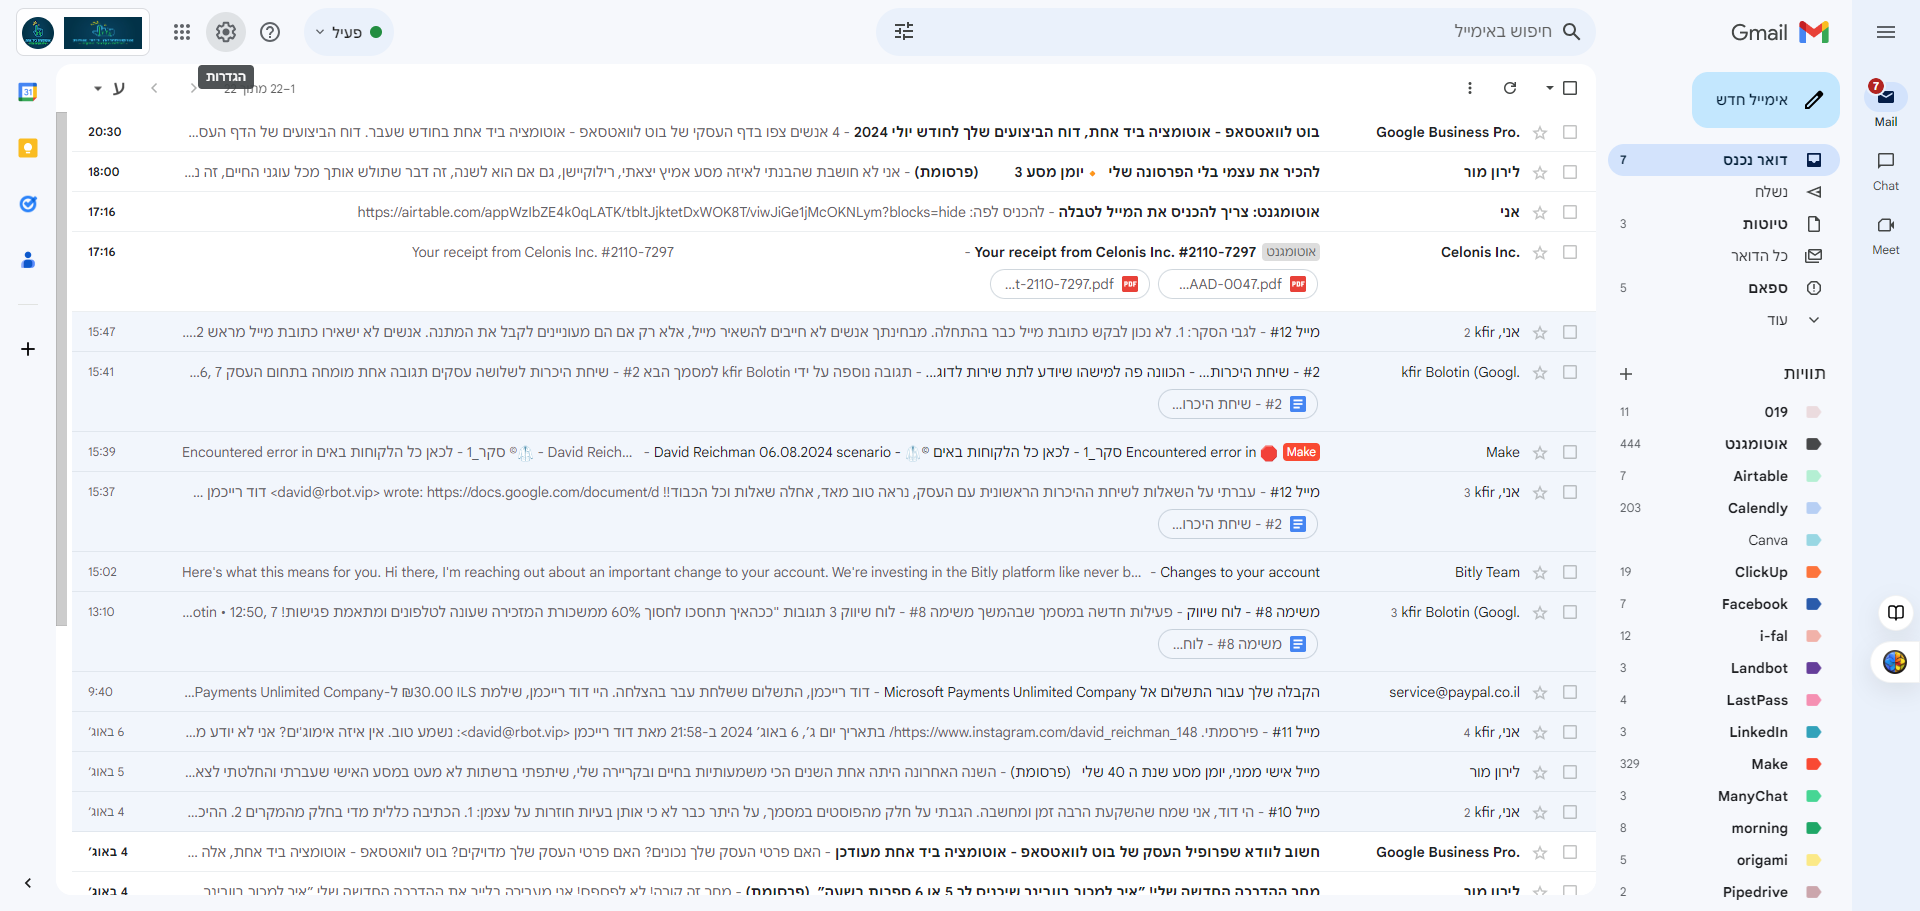Image resolution: width=1920 pixels, height=911 pixels.
Task: Tick checkbox of the Airtable link email 17:16
Action: [1570, 212]
